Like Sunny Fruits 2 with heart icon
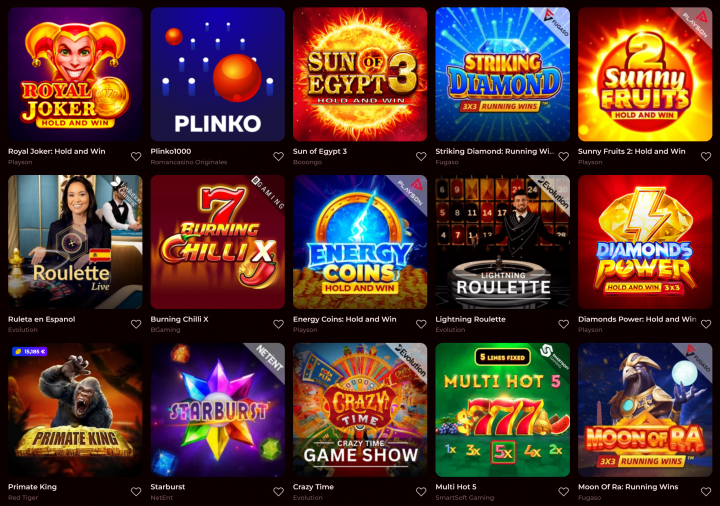The height and width of the screenshot is (506, 720). [x=706, y=157]
